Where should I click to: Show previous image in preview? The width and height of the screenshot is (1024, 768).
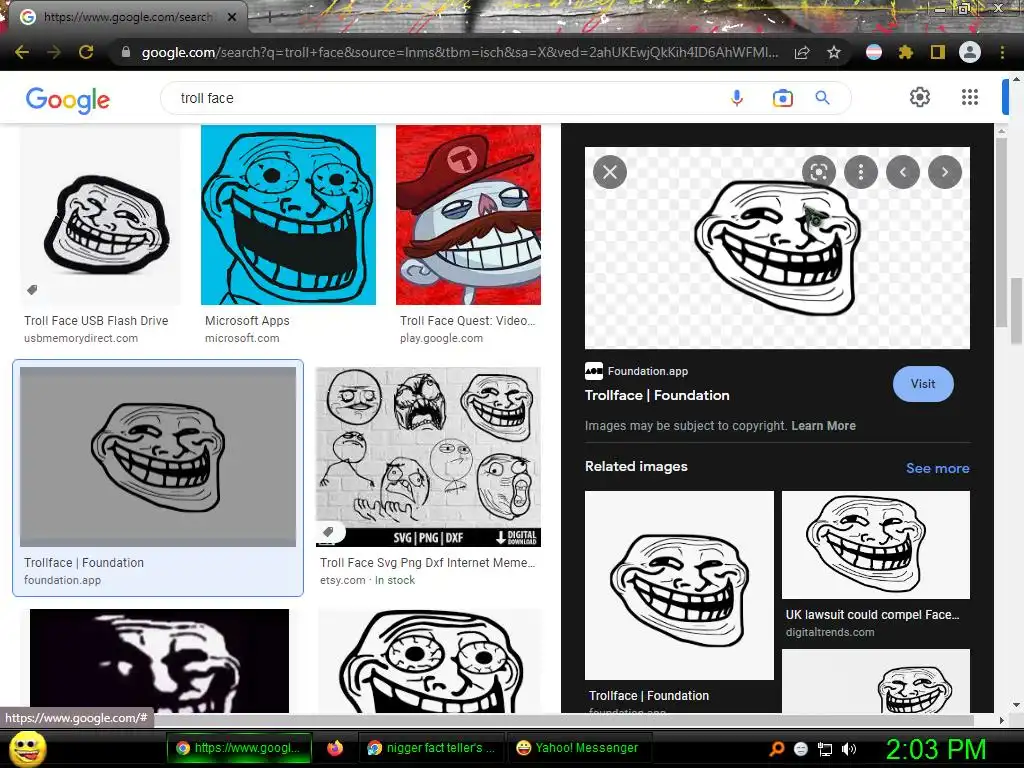tap(903, 172)
